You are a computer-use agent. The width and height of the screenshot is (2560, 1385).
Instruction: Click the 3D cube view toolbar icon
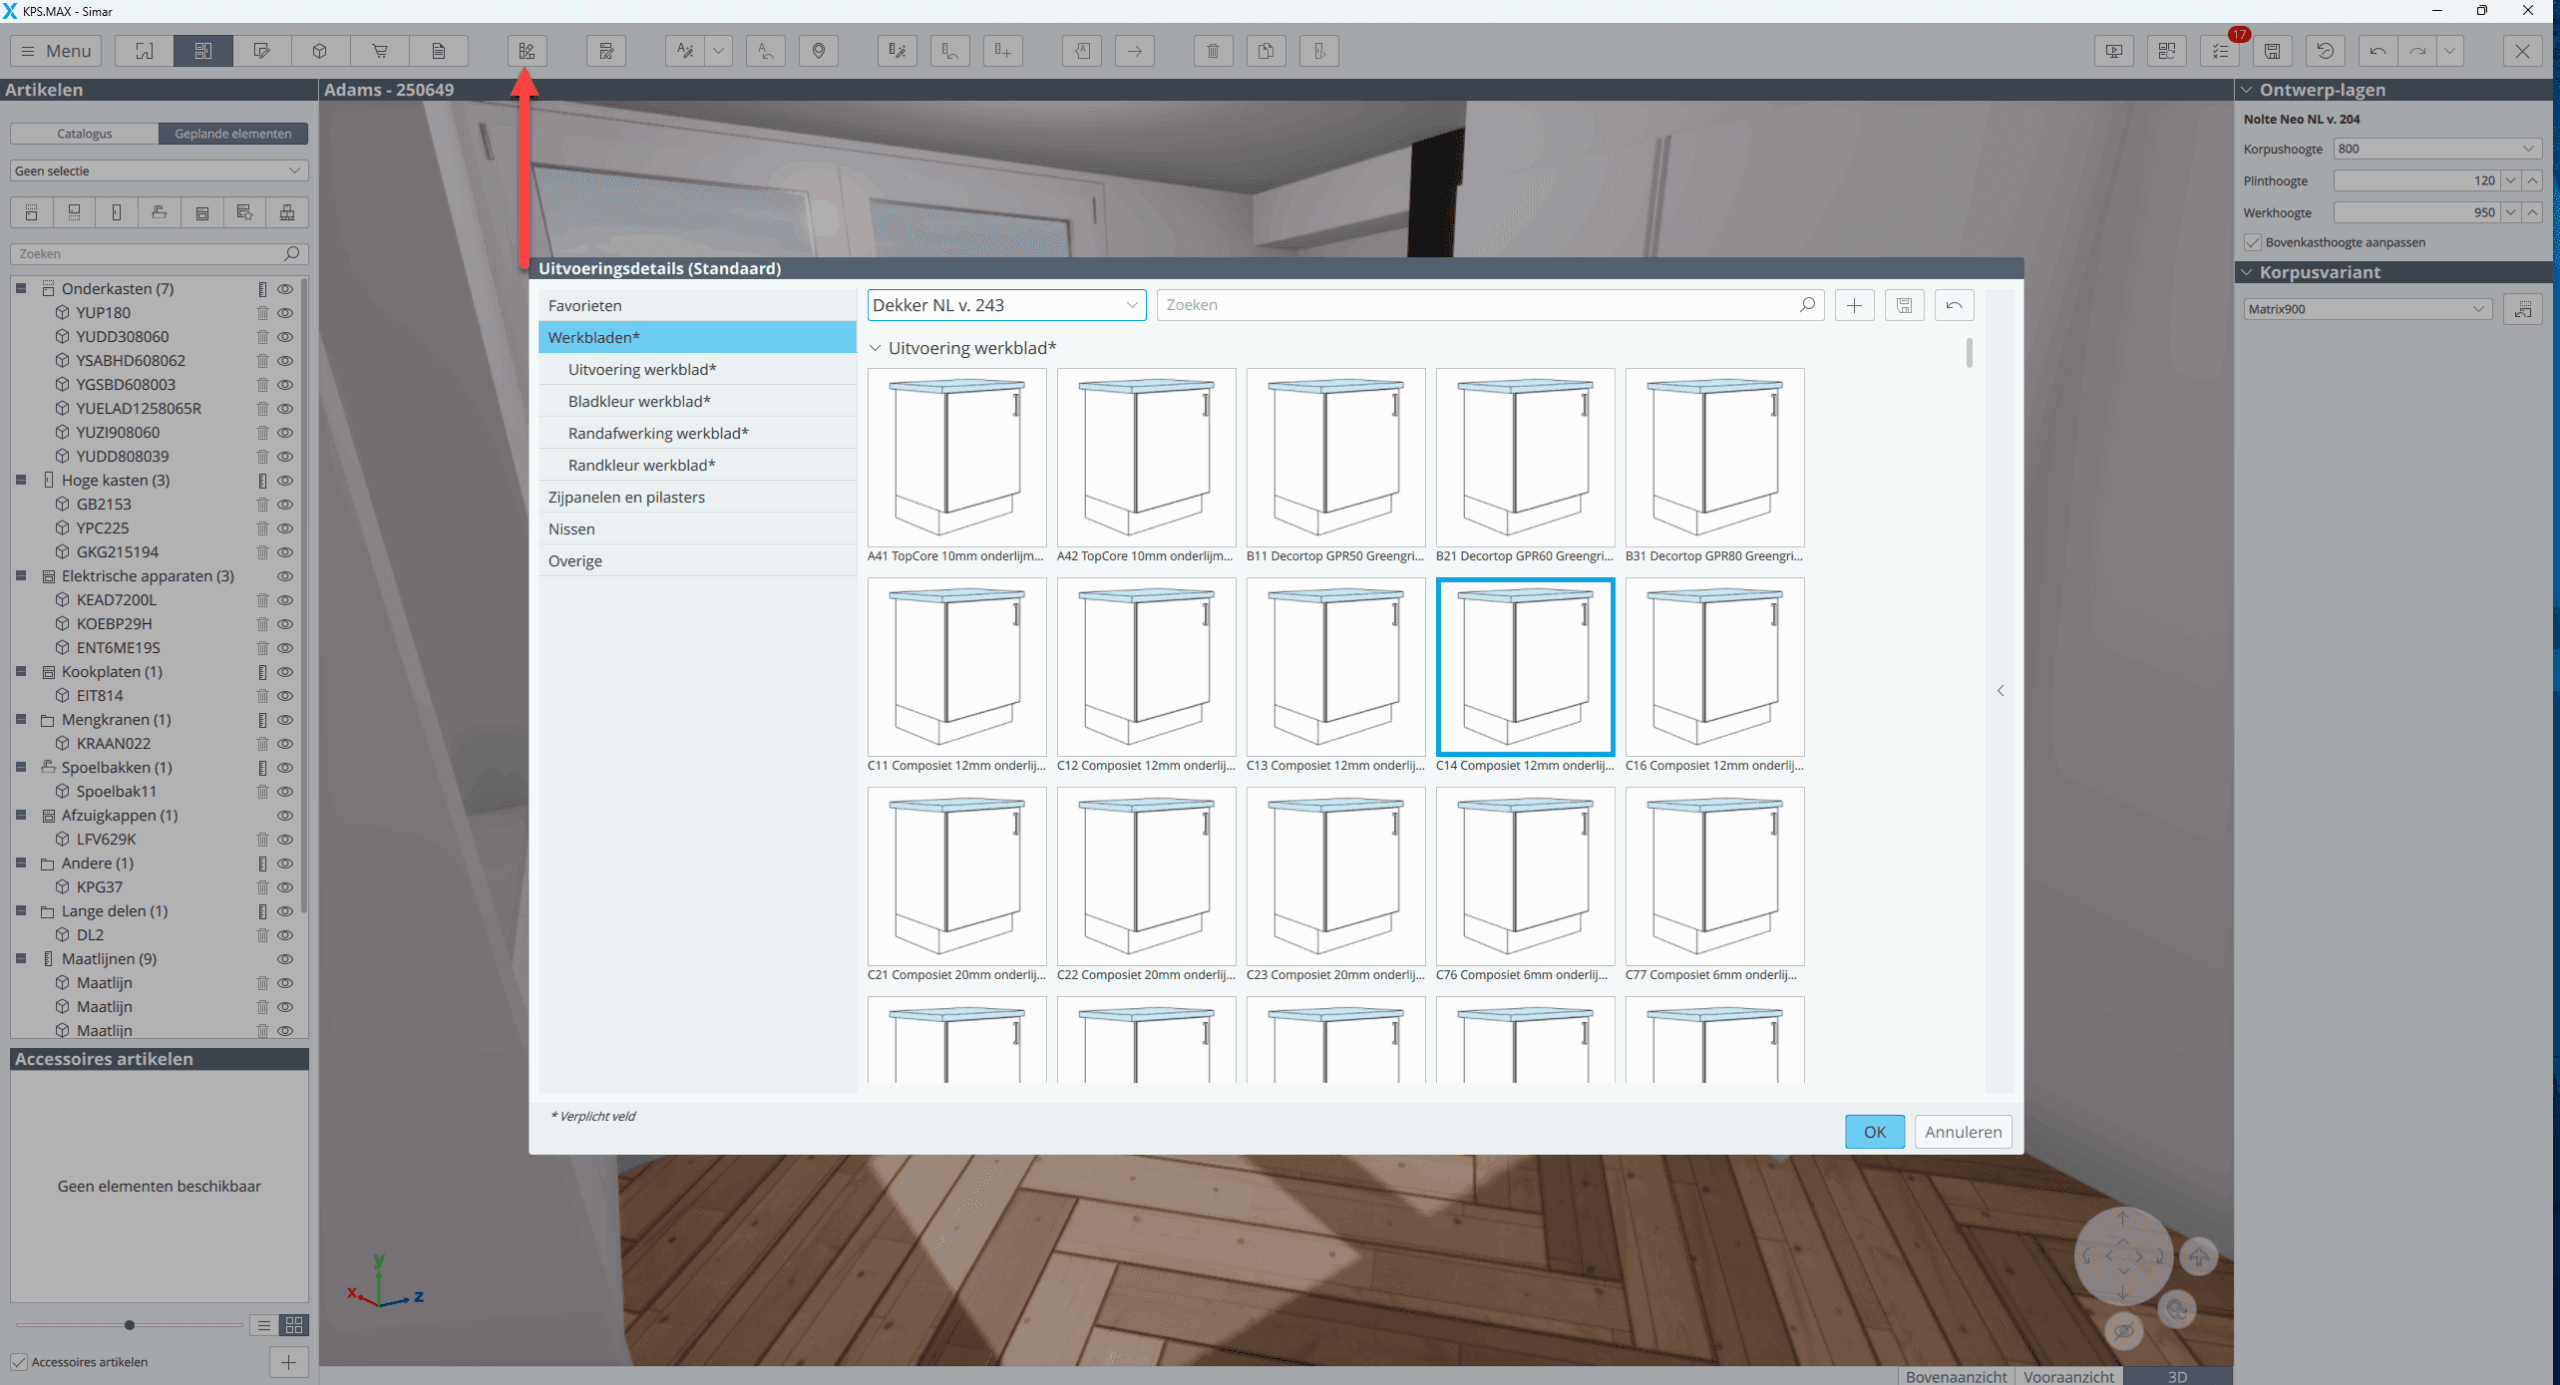pyautogui.click(x=320, y=51)
